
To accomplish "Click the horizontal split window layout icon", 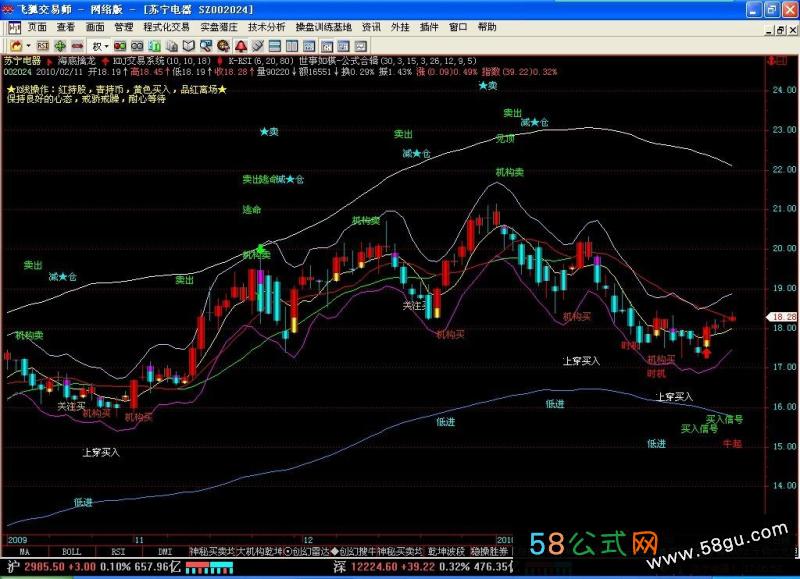I will click(275, 46).
